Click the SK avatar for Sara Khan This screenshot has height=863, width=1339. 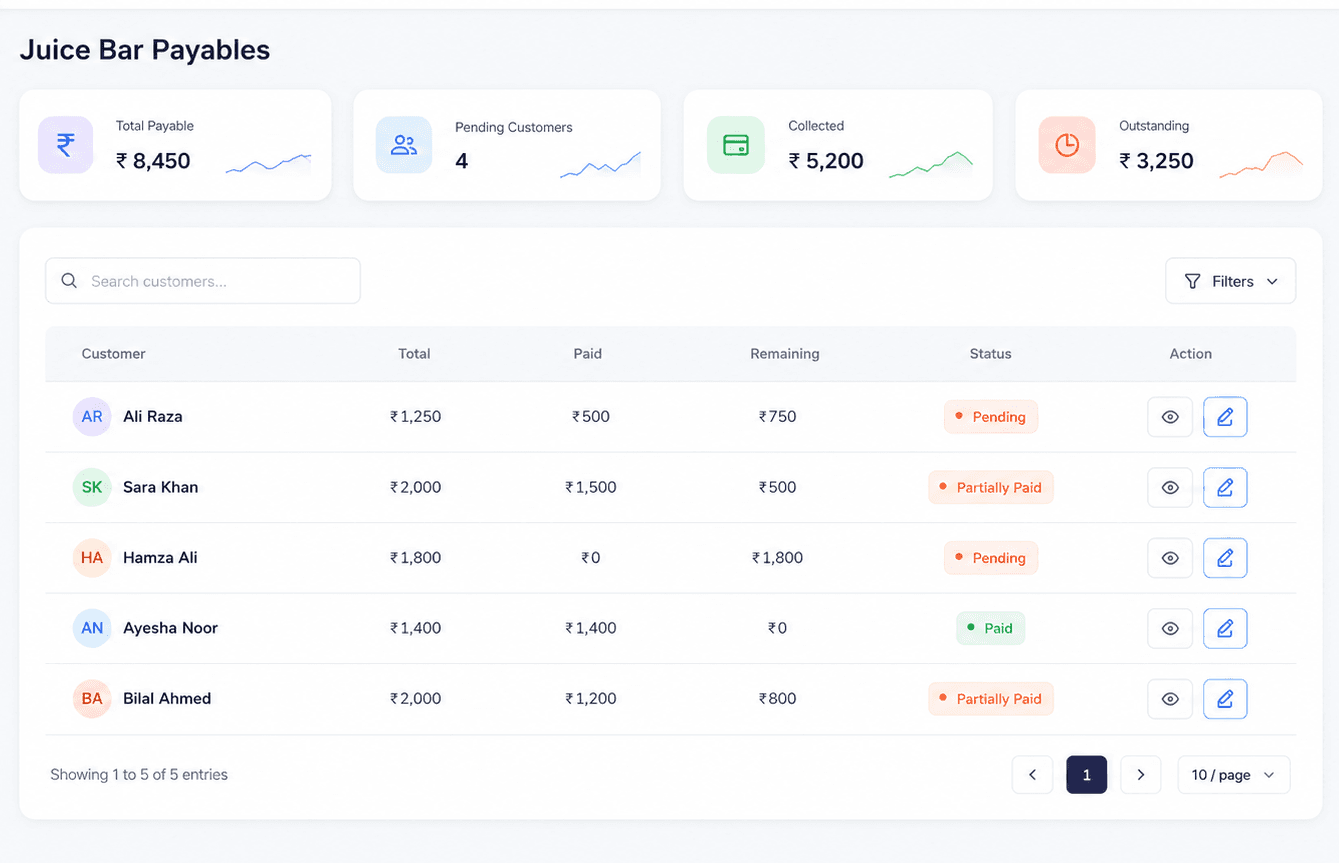[x=92, y=488]
